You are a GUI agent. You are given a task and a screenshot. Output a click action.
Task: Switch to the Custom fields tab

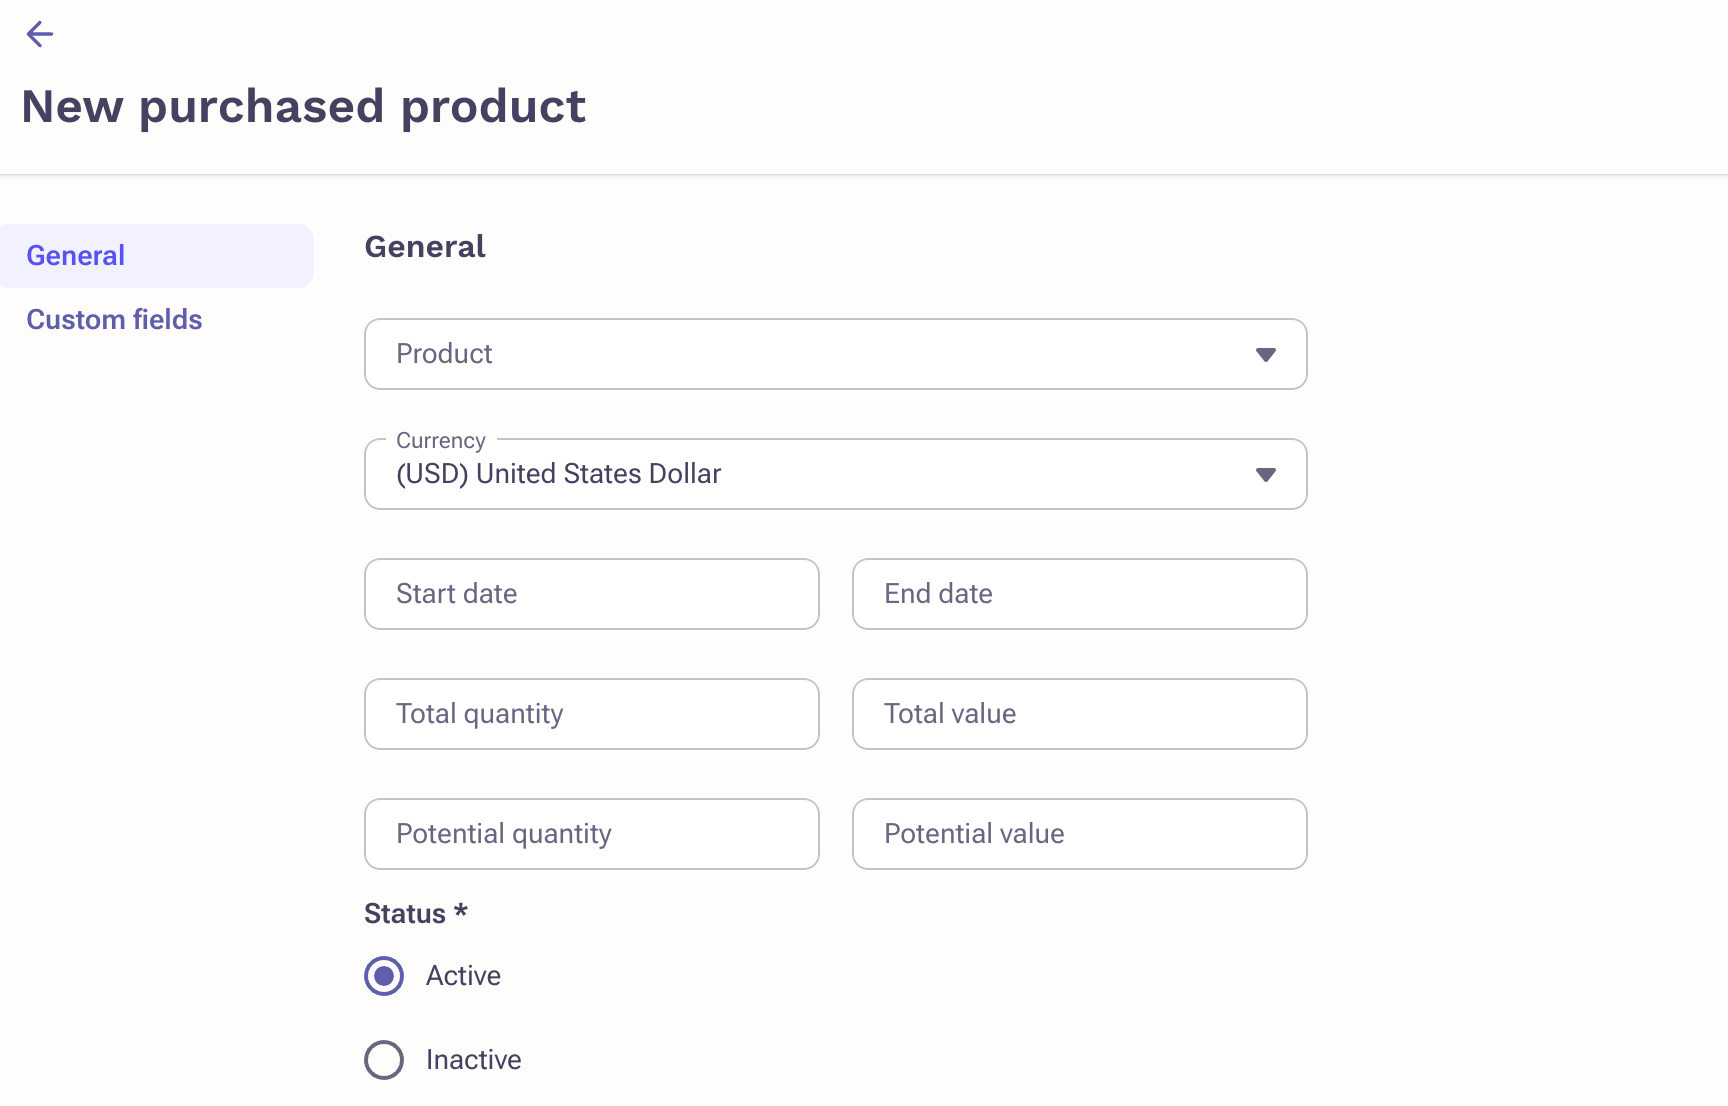pos(114,320)
